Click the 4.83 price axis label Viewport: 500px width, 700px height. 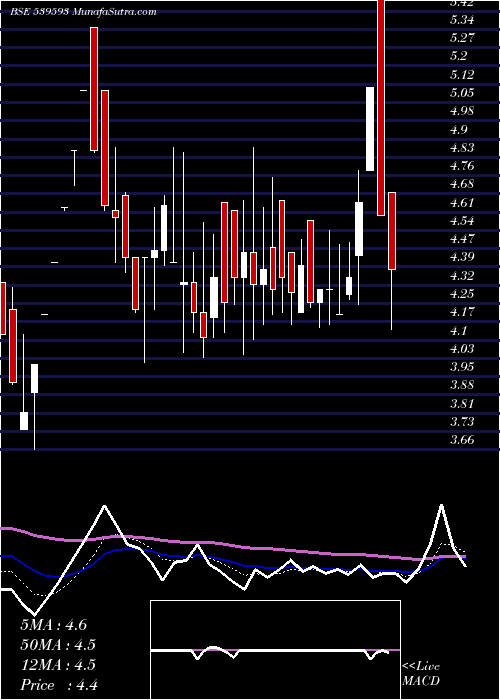[462, 148]
